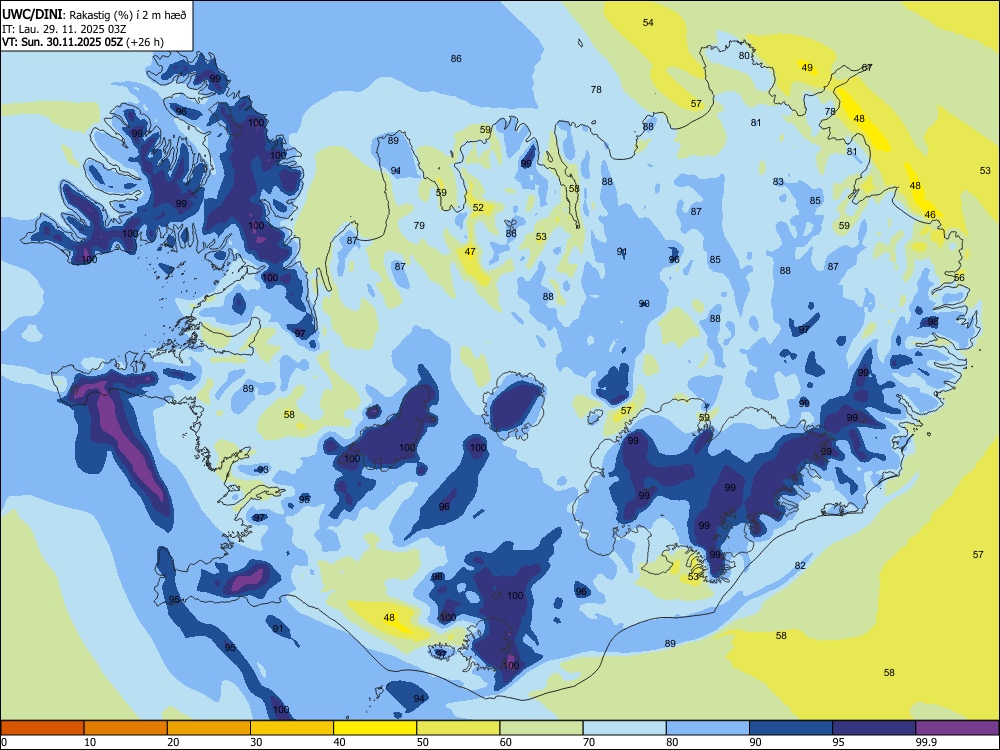This screenshot has width=1000, height=750.
Task: Select the dark blue 90–95 legend swatch
Action: (791, 728)
